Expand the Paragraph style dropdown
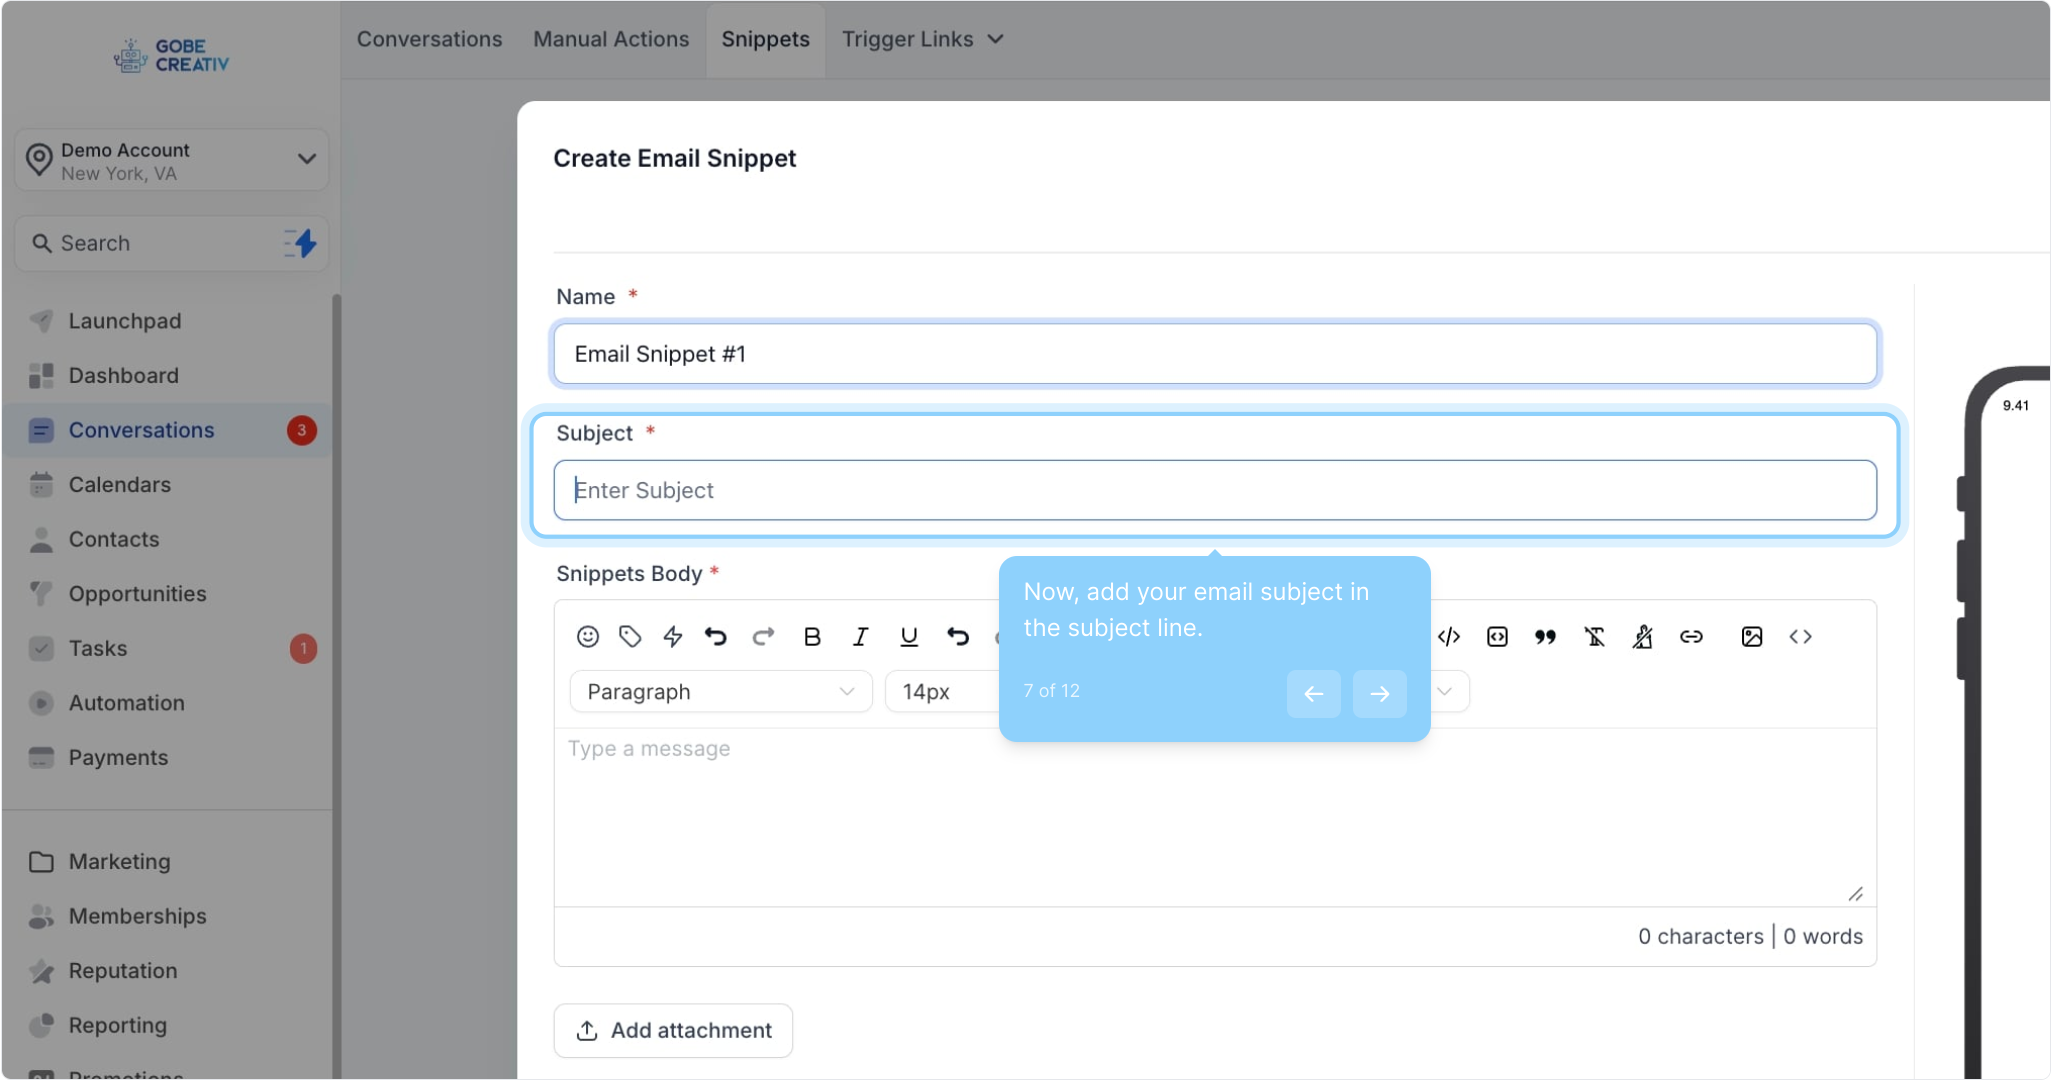 coord(720,692)
